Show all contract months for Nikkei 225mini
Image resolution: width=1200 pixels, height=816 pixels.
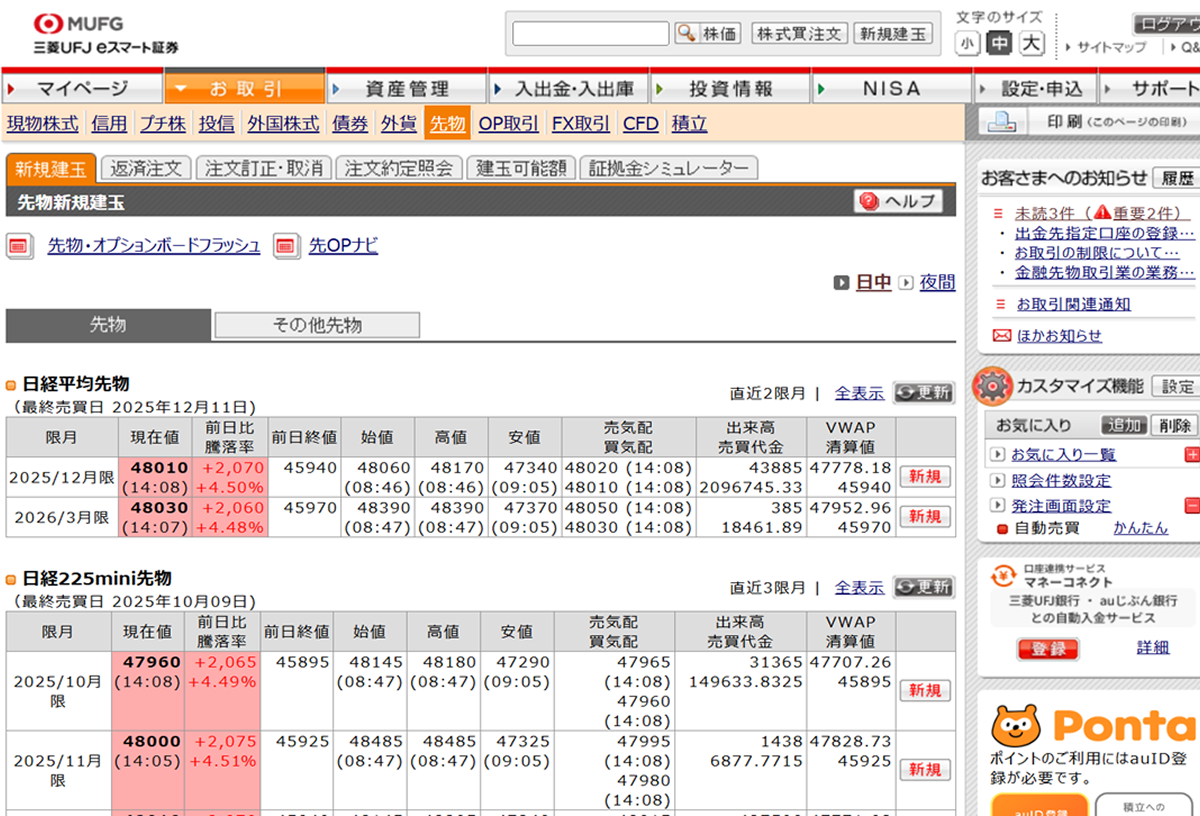pyautogui.click(x=859, y=587)
